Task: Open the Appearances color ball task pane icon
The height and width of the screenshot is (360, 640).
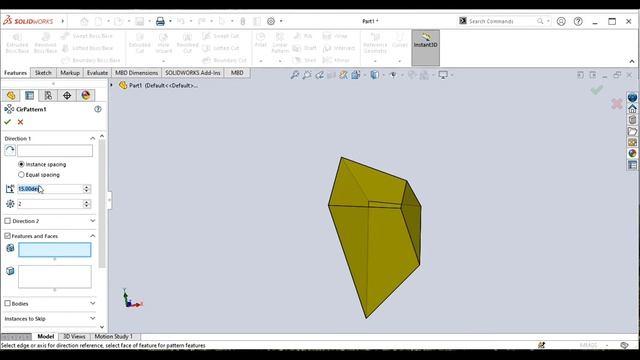Action: [632, 153]
